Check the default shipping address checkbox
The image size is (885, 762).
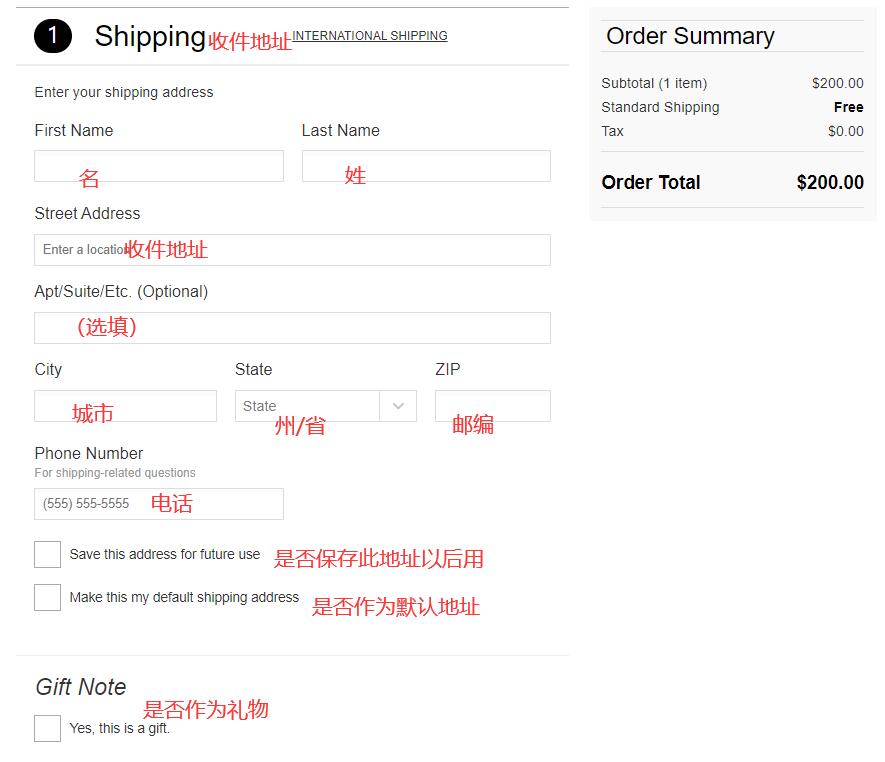coord(47,597)
